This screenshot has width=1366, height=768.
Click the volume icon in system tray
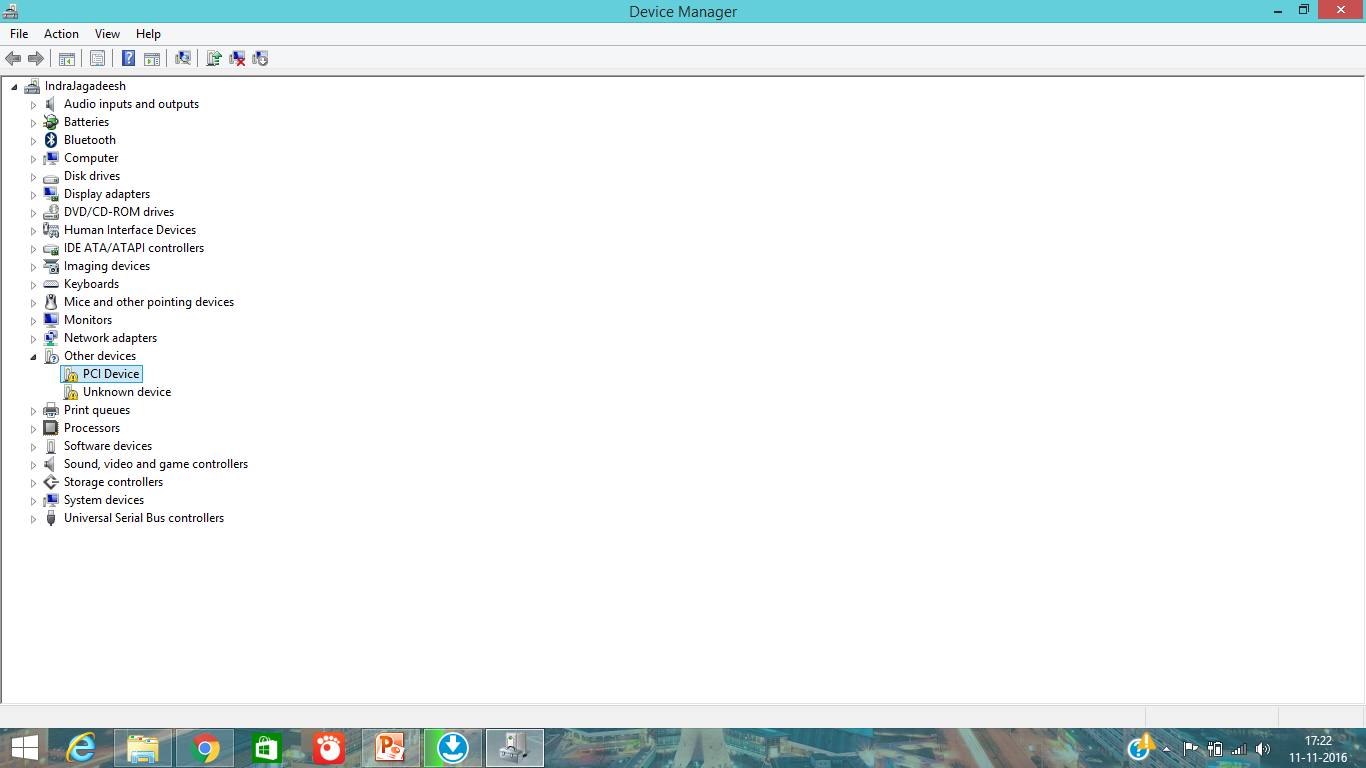(x=1261, y=748)
